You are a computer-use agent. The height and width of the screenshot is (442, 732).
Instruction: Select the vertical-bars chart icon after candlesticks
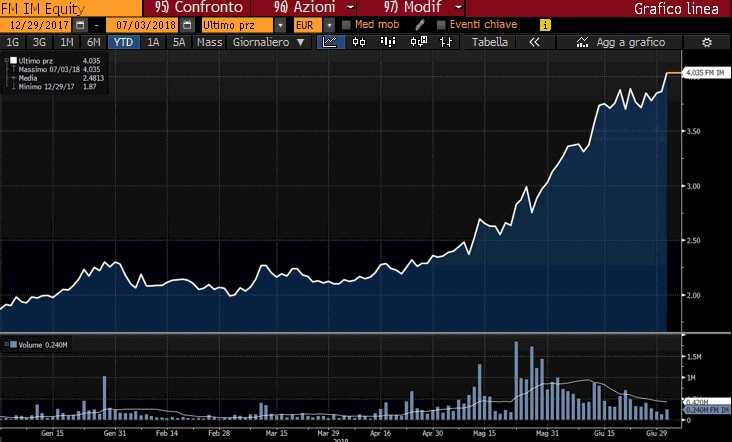click(x=388, y=42)
